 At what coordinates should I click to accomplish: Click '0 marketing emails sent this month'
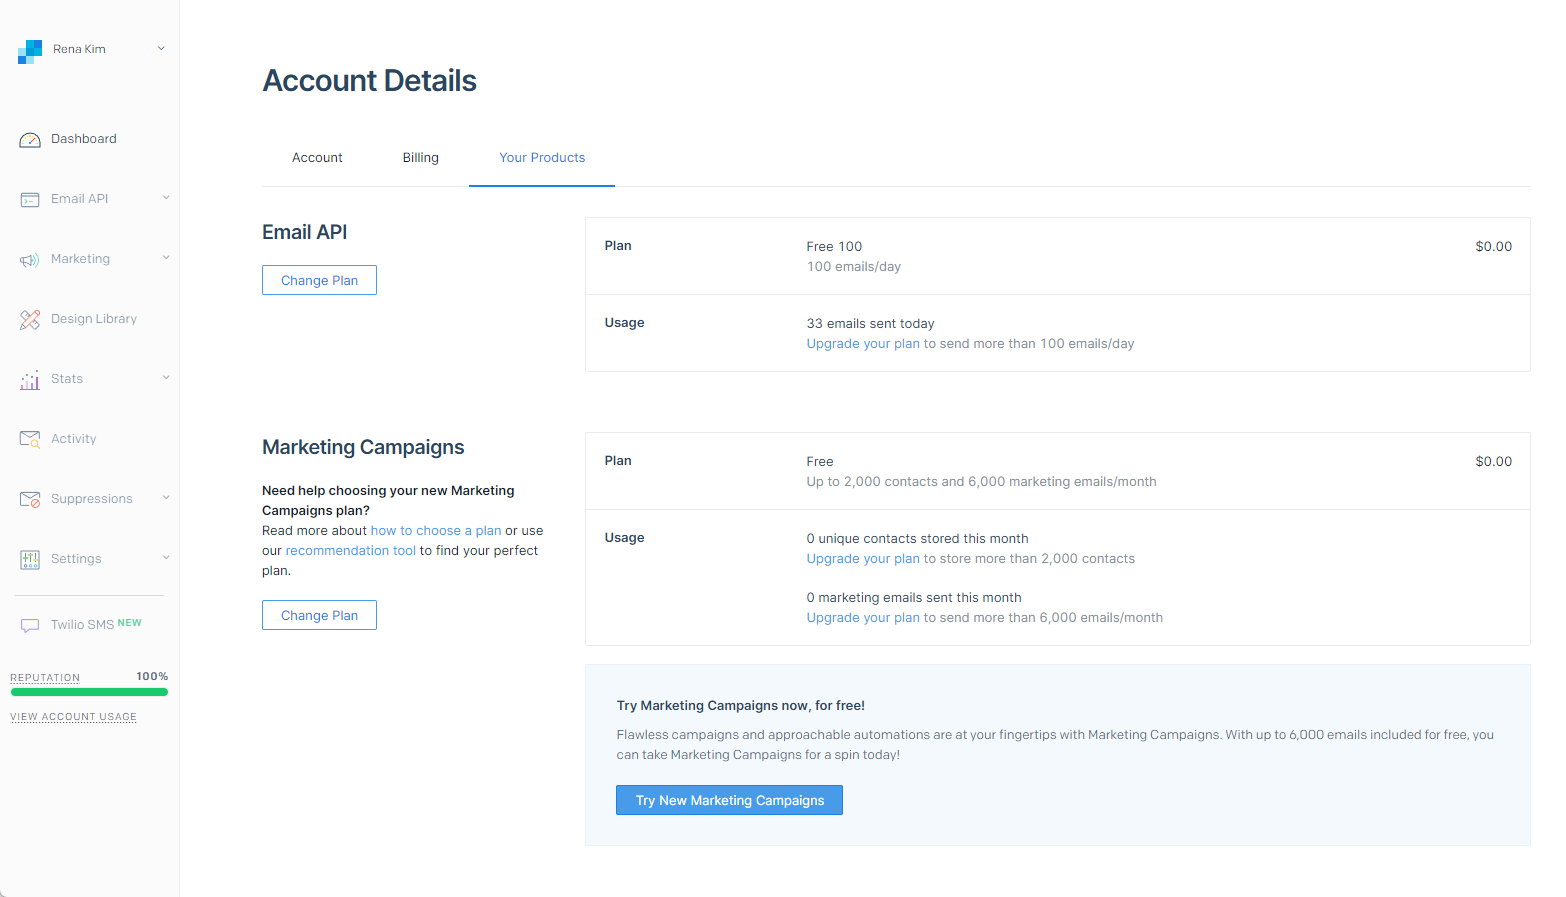coord(914,598)
